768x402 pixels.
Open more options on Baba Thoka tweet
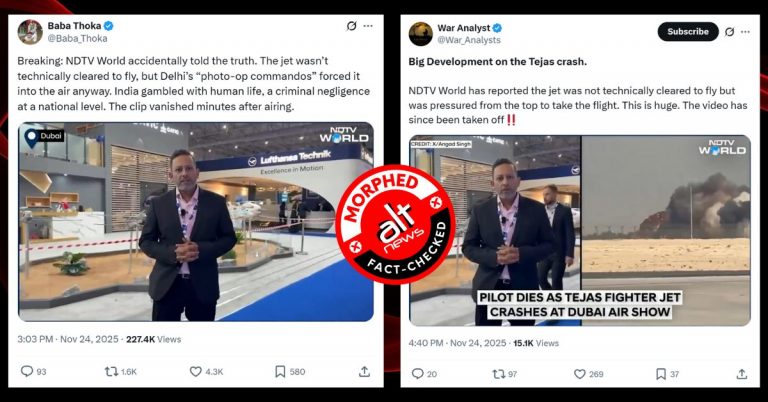[368, 26]
